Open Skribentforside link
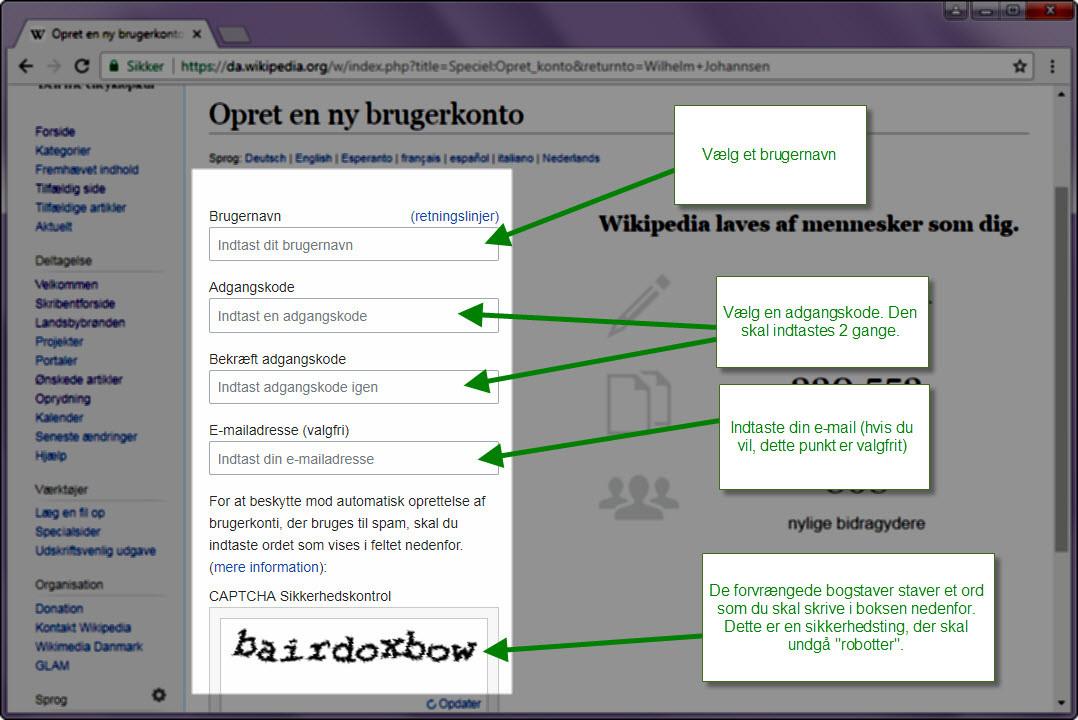The height and width of the screenshot is (720, 1078). (75, 303)
